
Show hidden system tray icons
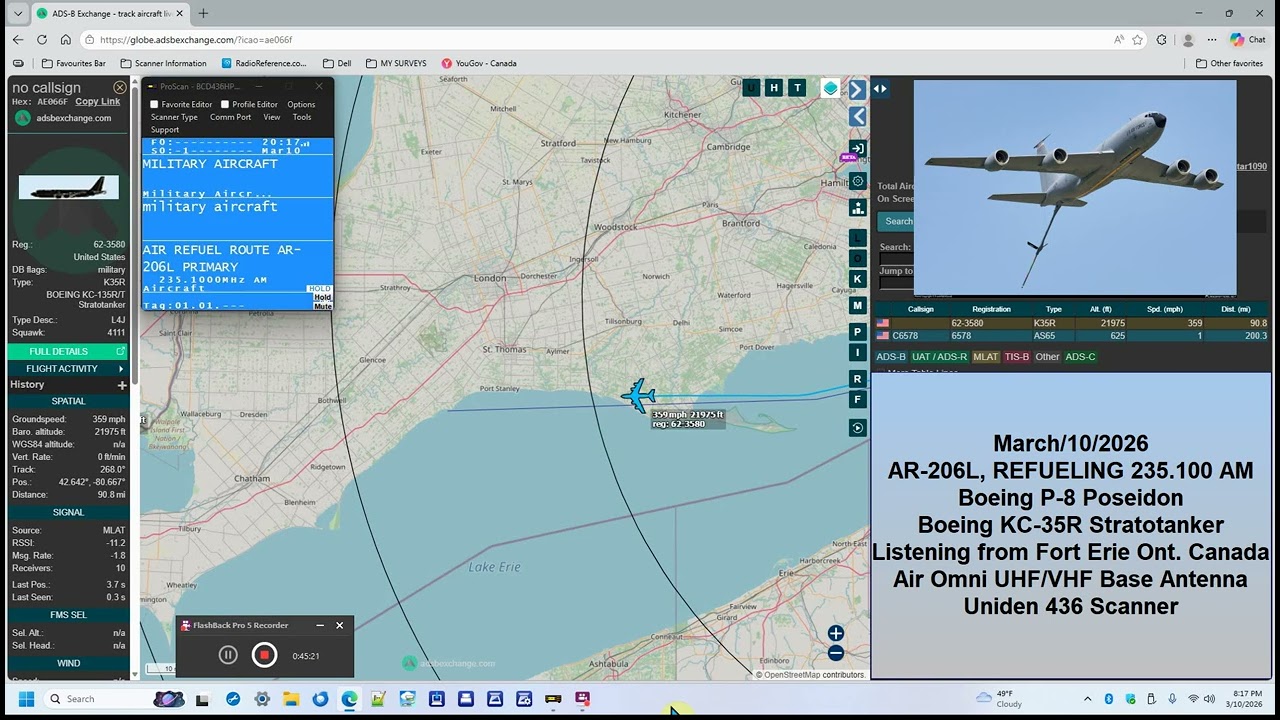click(1087, 699)
